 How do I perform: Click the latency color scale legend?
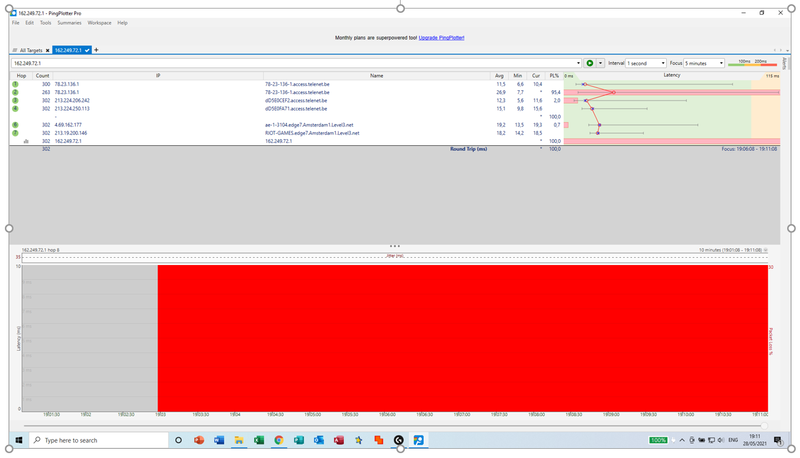tap(753, 63)
